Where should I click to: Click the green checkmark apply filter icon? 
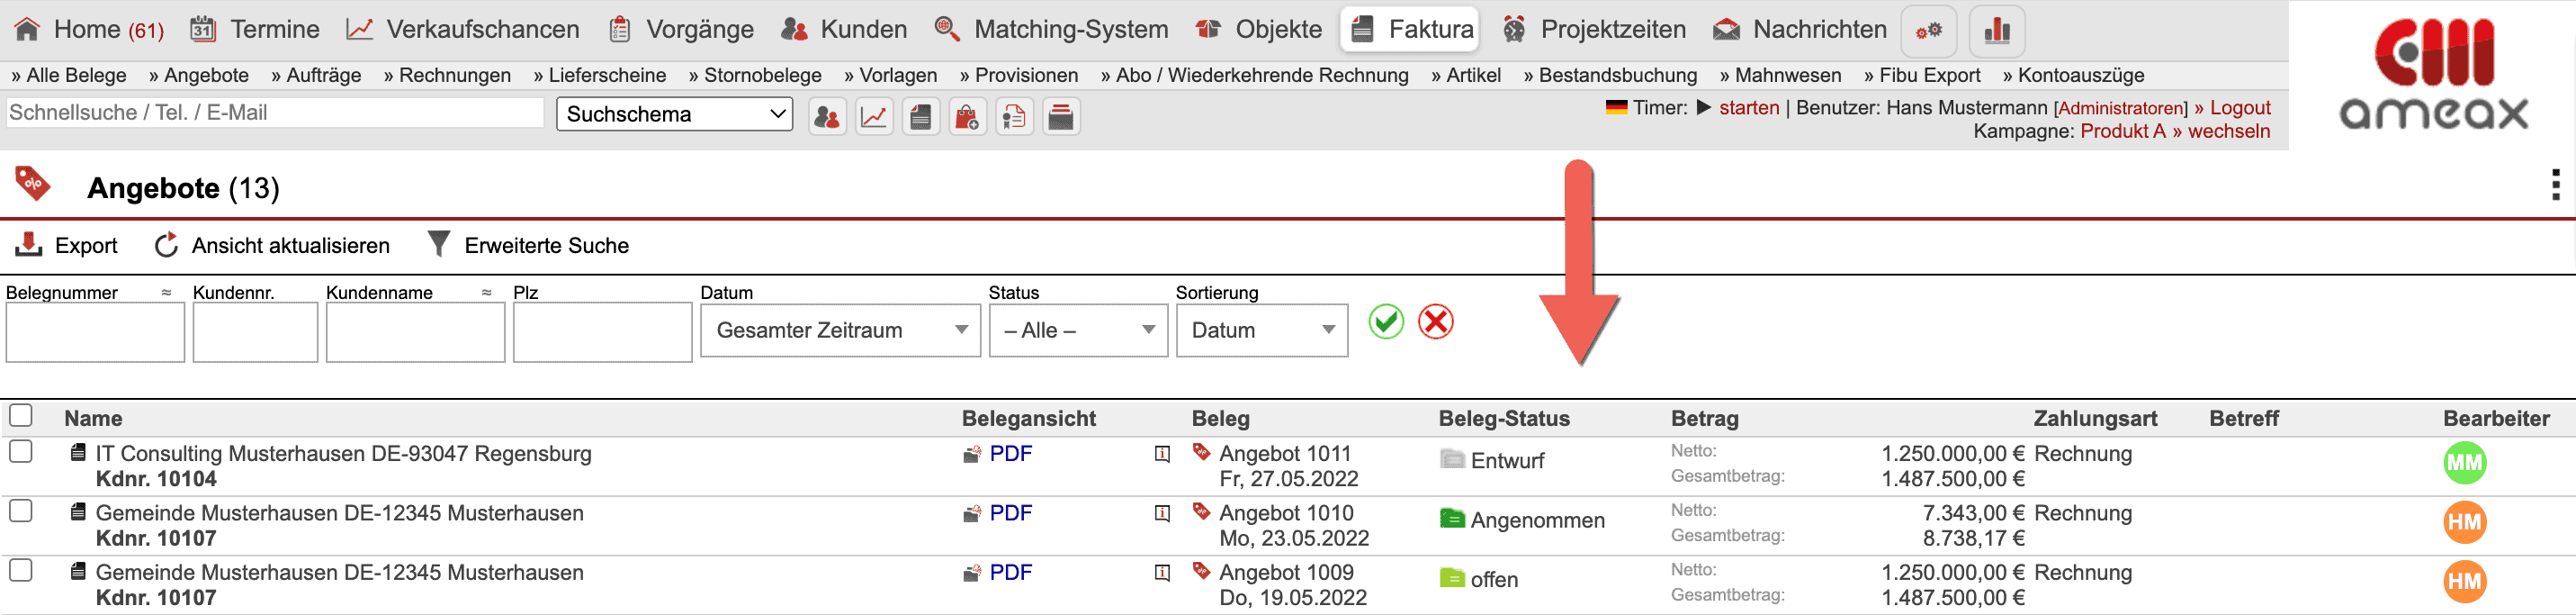[1385, 322]
